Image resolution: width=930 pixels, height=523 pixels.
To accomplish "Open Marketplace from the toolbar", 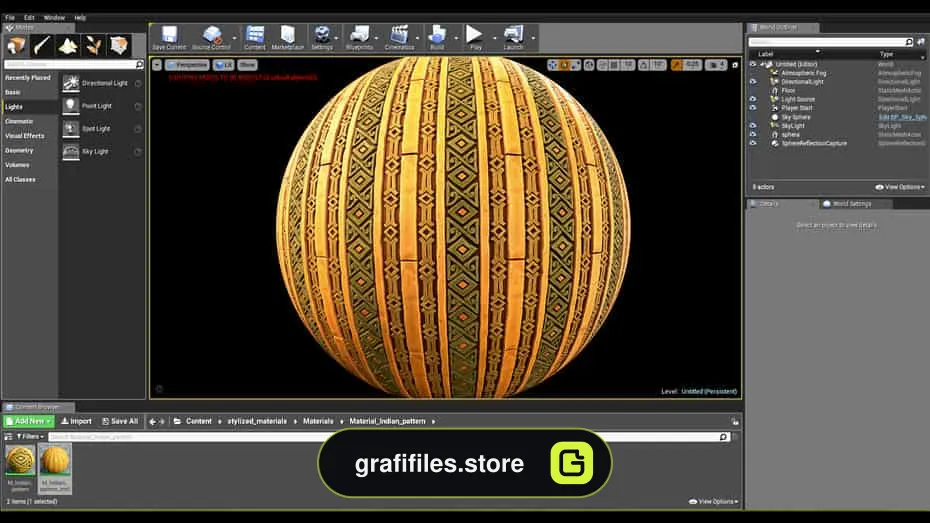I will point(288,37).
